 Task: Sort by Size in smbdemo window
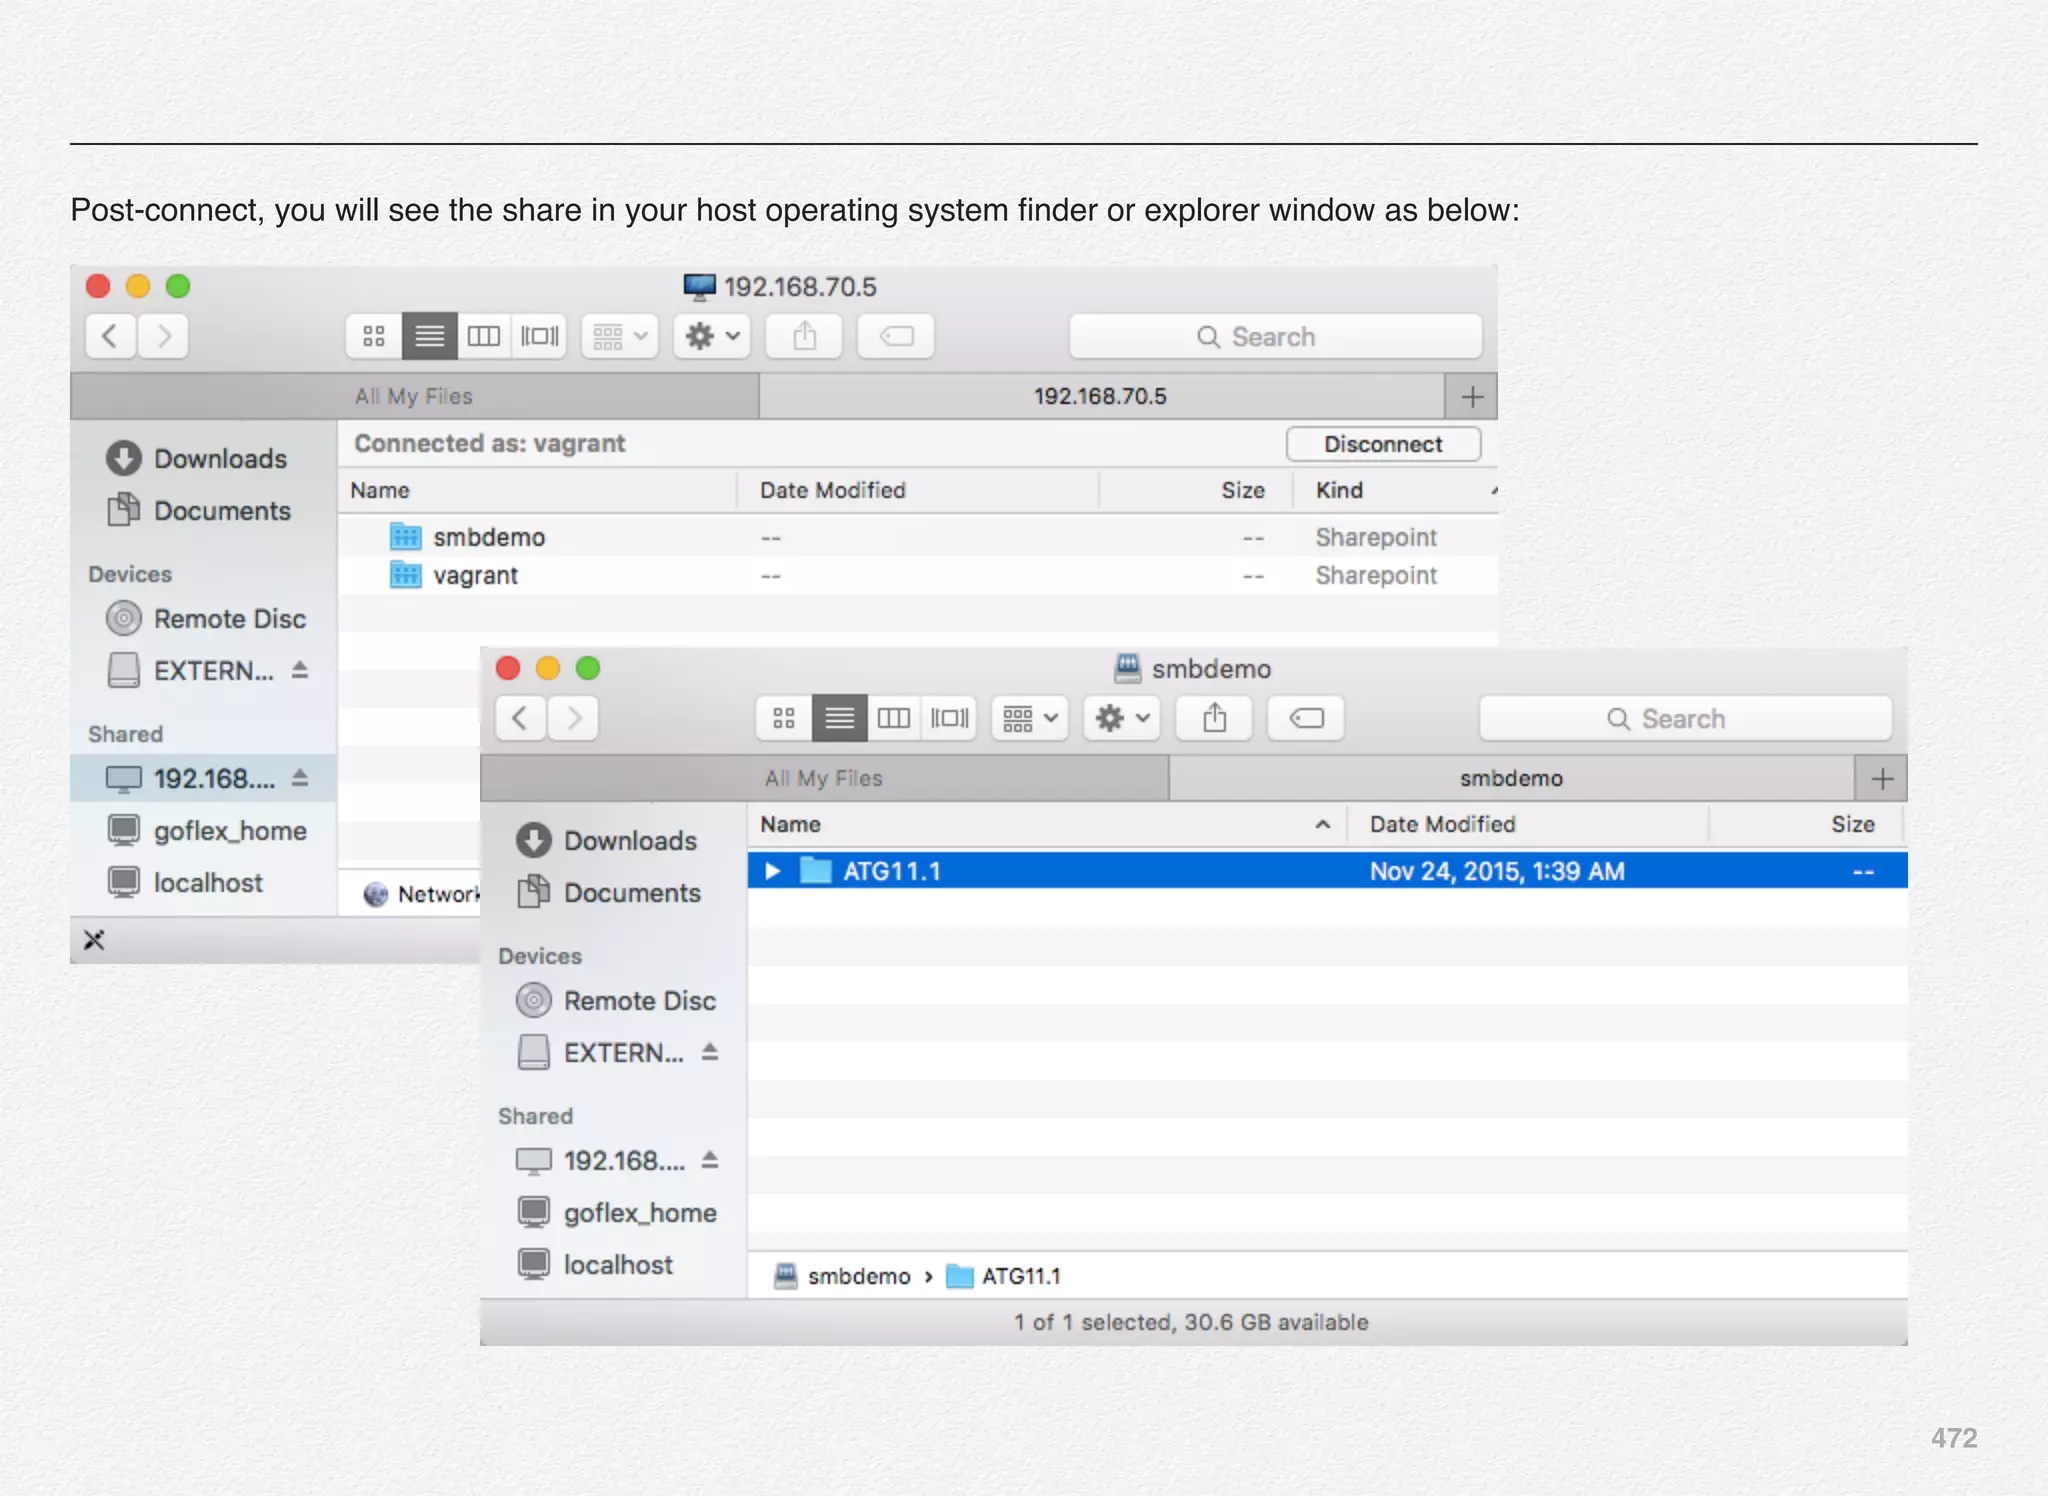coord(1806,825)
